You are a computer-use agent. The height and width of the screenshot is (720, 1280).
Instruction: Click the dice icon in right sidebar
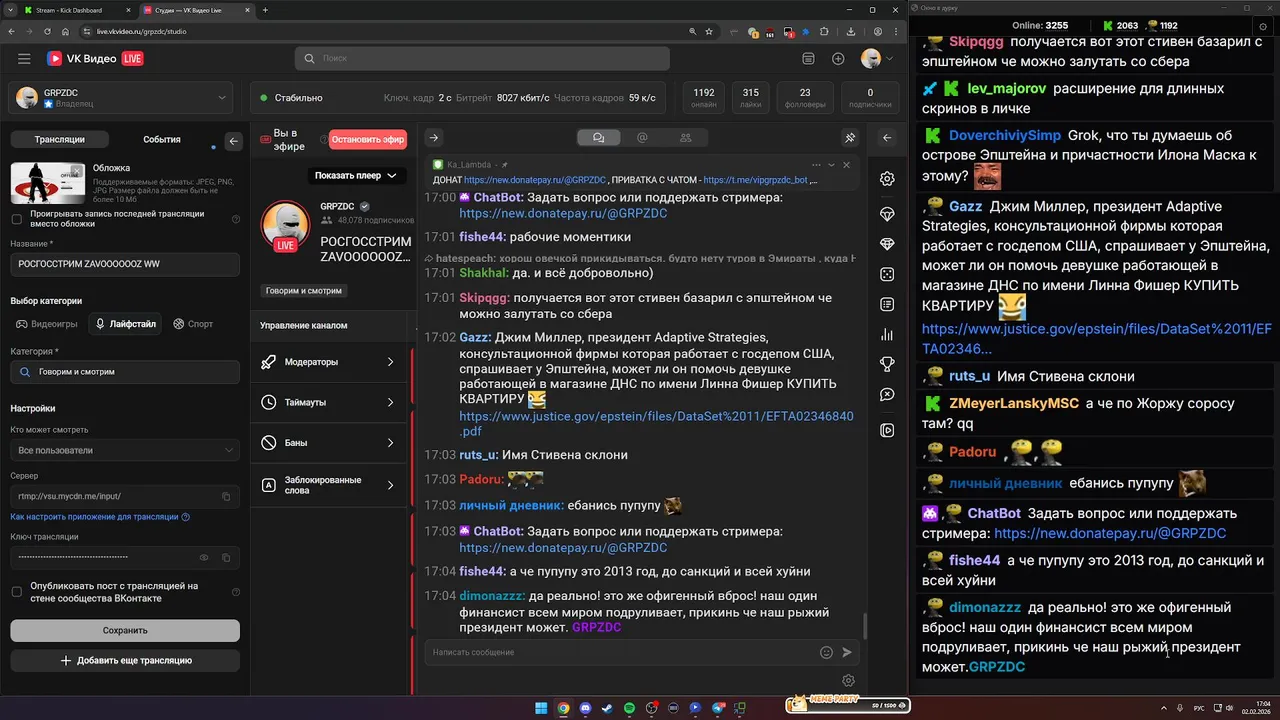point(887,274)
